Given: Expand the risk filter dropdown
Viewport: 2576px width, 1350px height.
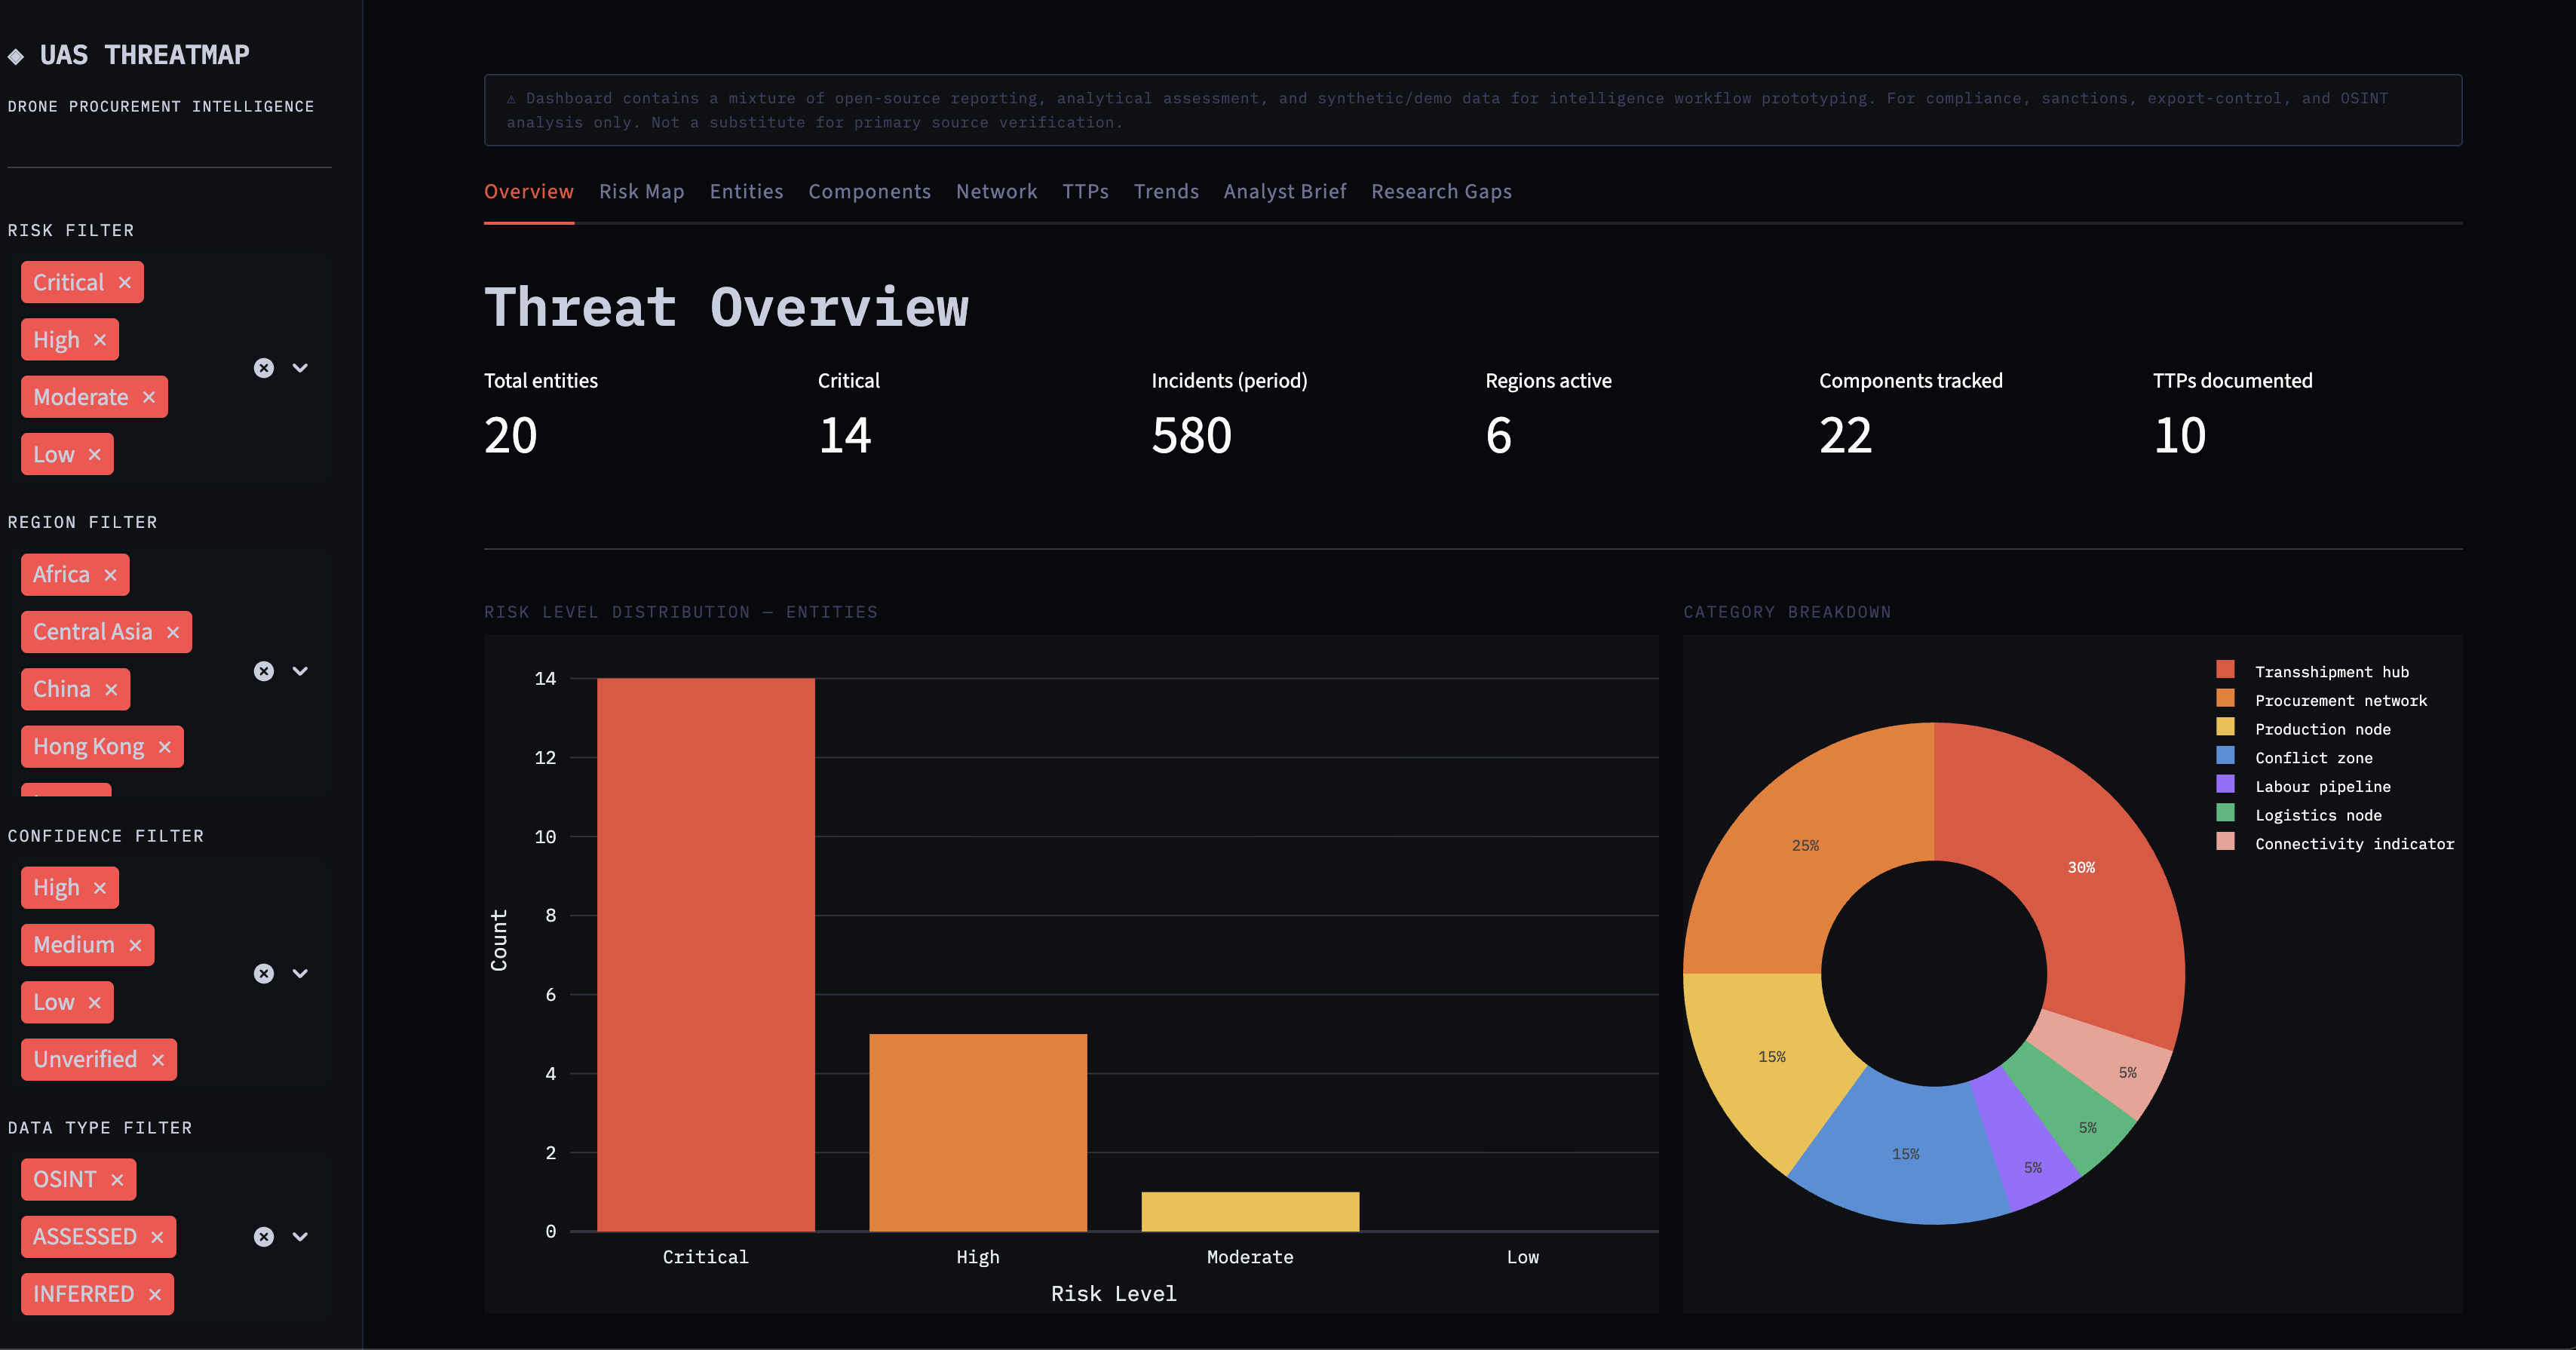Looking at the screenshot, I should (300, 368).
